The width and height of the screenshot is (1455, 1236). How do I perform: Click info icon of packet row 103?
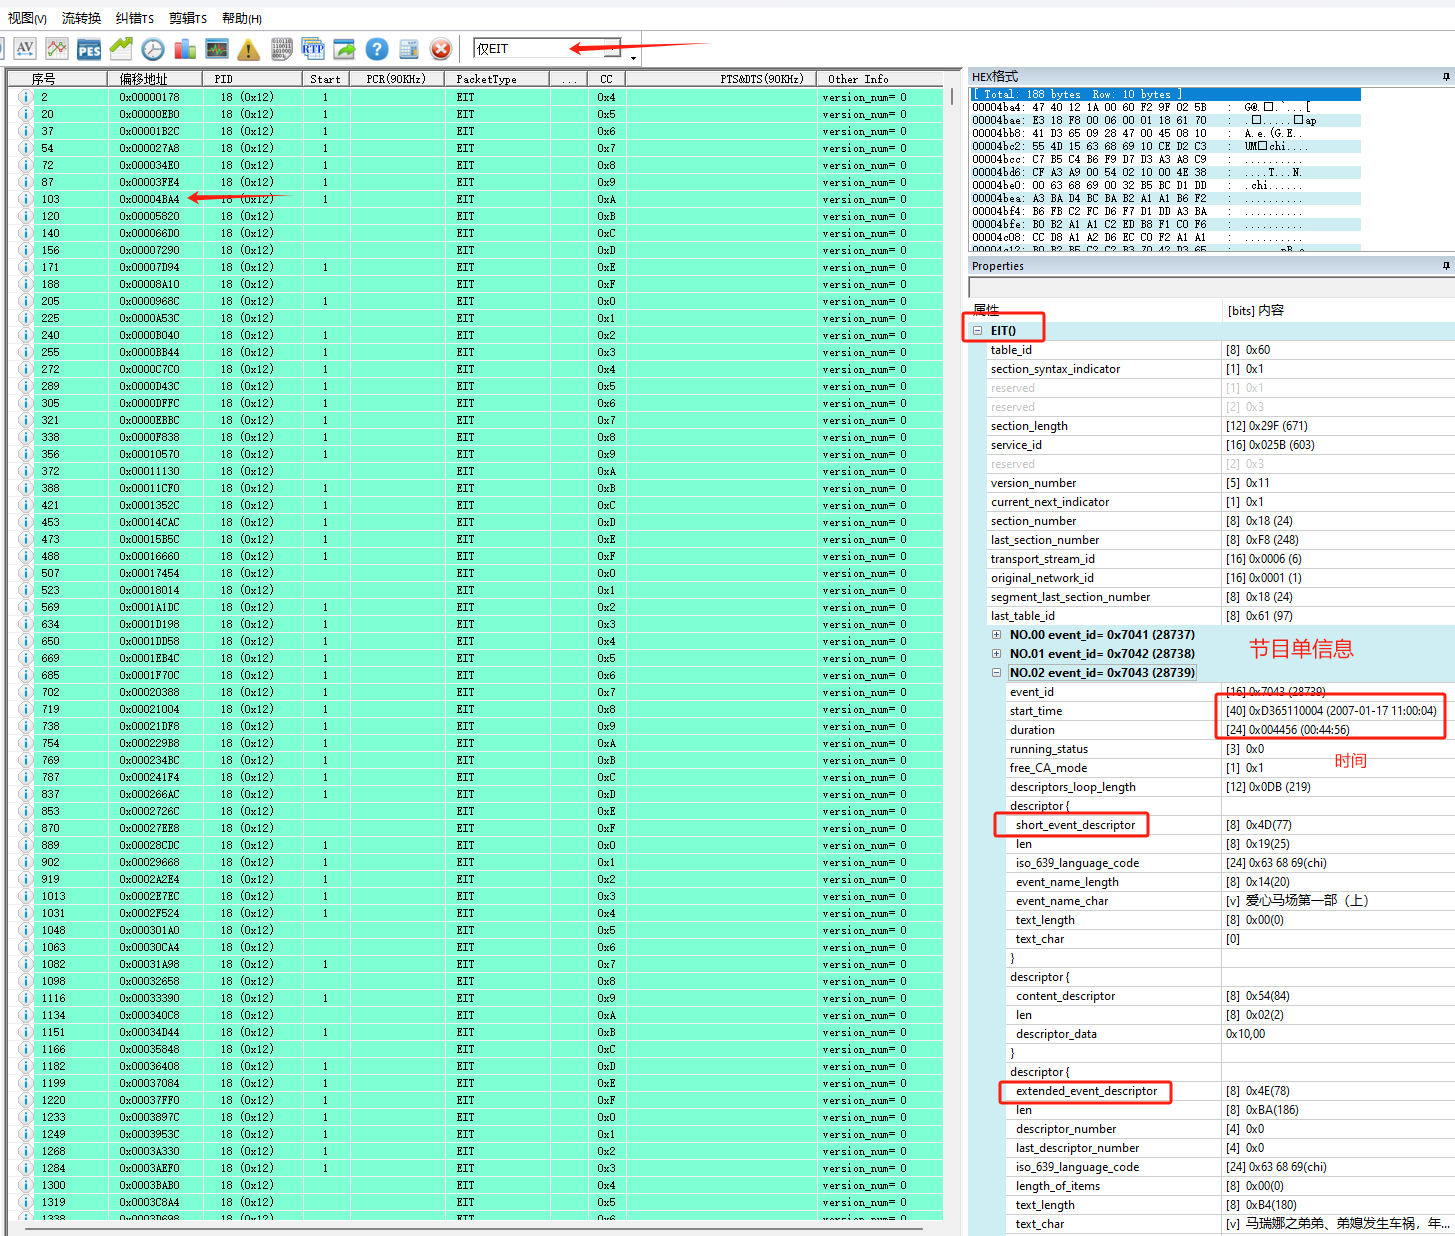[25, 199]
